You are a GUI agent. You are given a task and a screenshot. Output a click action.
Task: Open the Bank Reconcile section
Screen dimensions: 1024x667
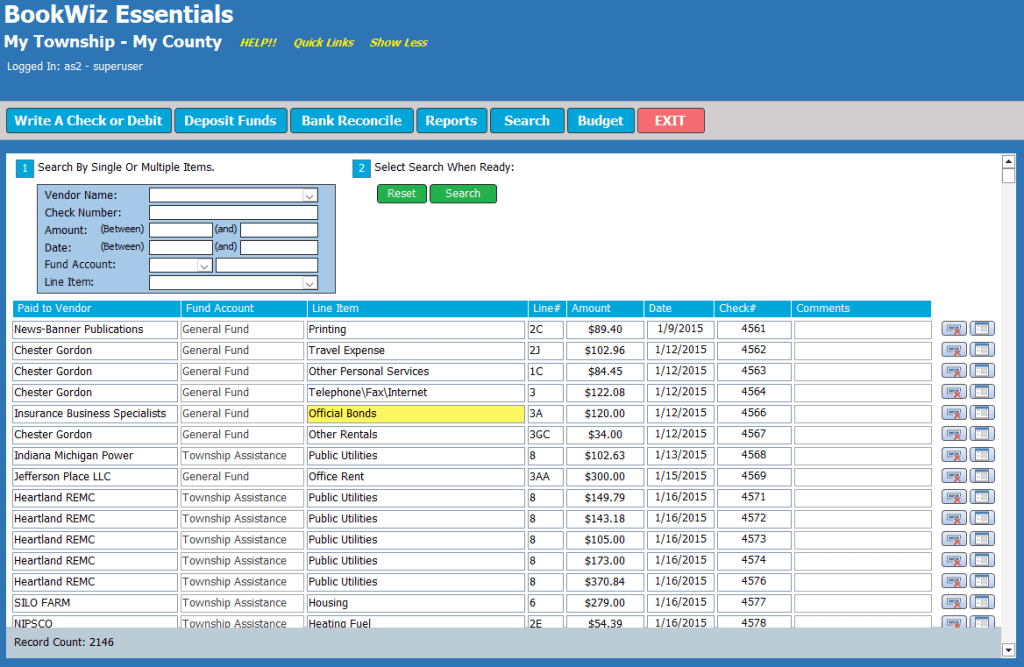point(351,121)
